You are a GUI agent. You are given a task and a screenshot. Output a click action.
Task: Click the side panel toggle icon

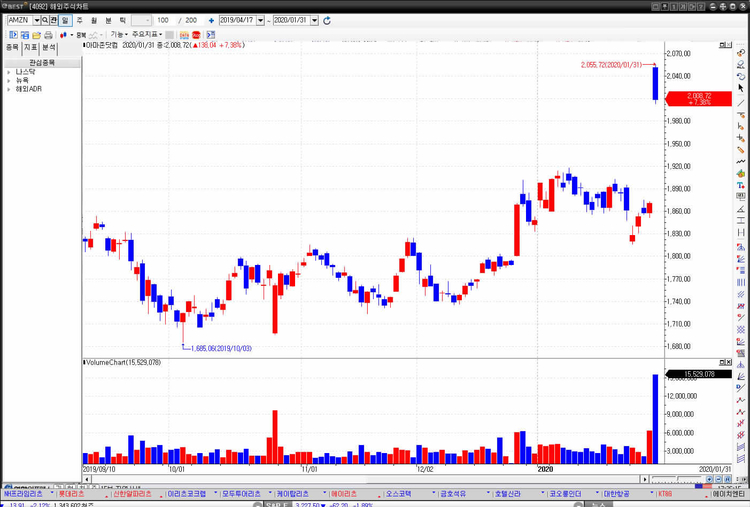13,35
